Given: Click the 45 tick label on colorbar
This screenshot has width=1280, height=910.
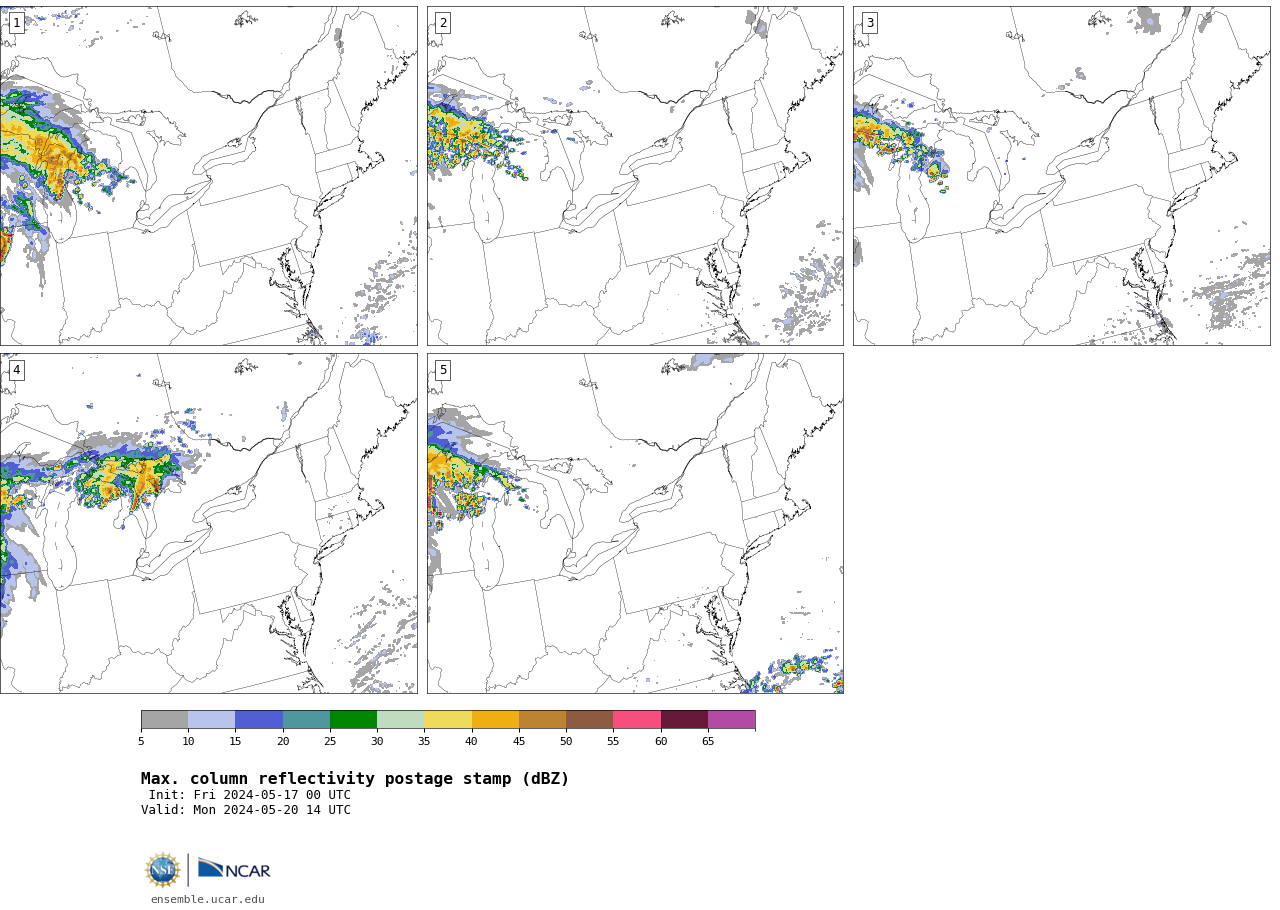Looking at the screenshot, I should coord(519,742).
